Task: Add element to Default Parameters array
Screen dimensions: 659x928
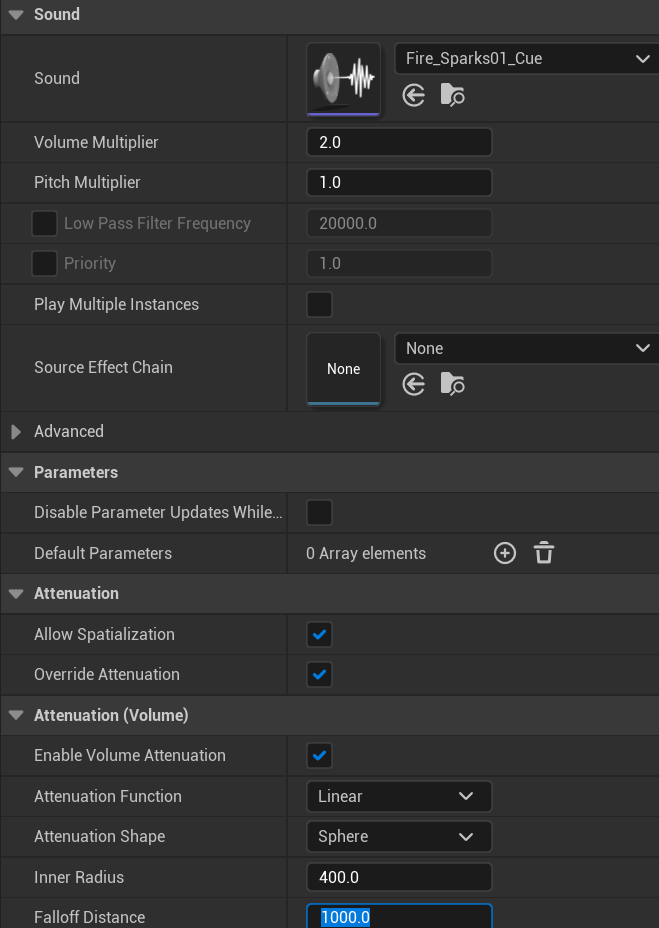Action: 505,553
